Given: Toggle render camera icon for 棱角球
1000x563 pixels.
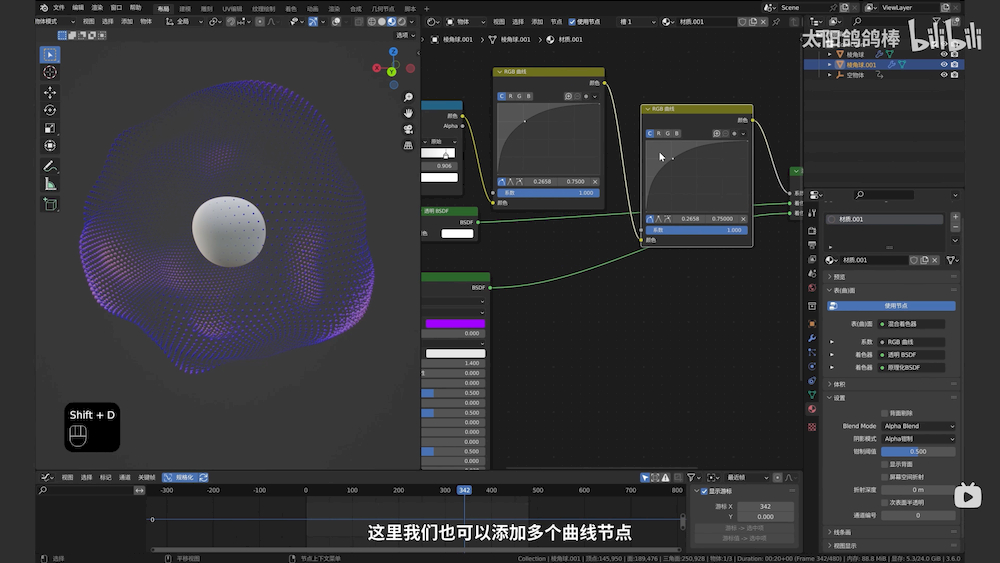Looking at the screenshot, I should click(955, 54).
